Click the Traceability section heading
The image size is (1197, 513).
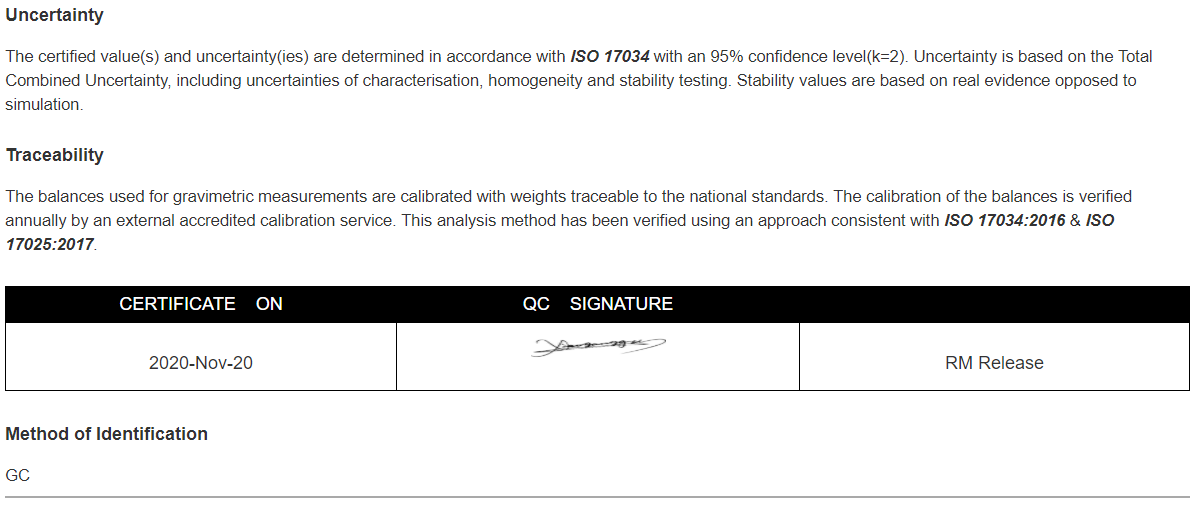point(54,155)
